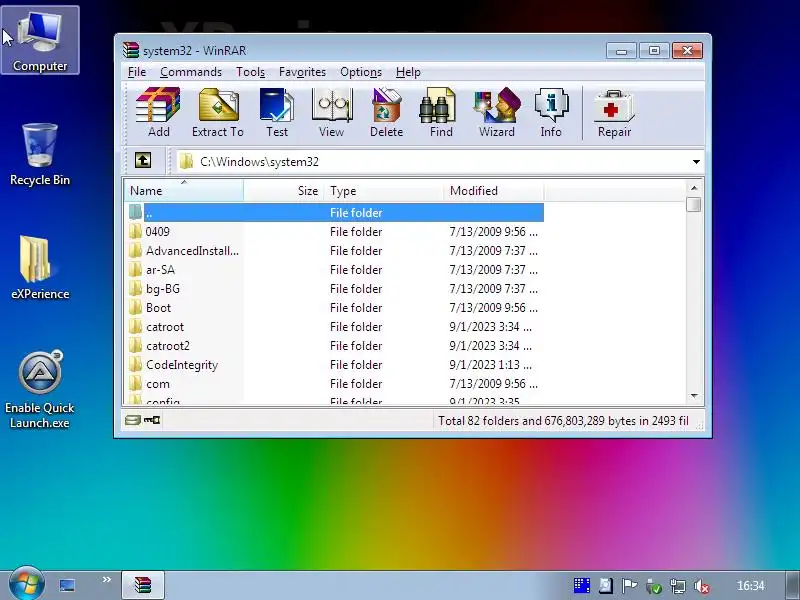The image size is (800, 600).
Task: Click the Extract To toolbar icon
Action: pyautogui.click(x=218, y=113)
